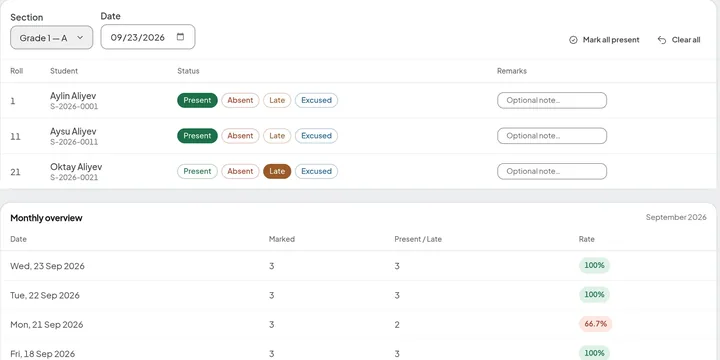Screen dimensions: 720x360
Task: Mark Aylin Aliyev as Late
Action: pos(277,100)
